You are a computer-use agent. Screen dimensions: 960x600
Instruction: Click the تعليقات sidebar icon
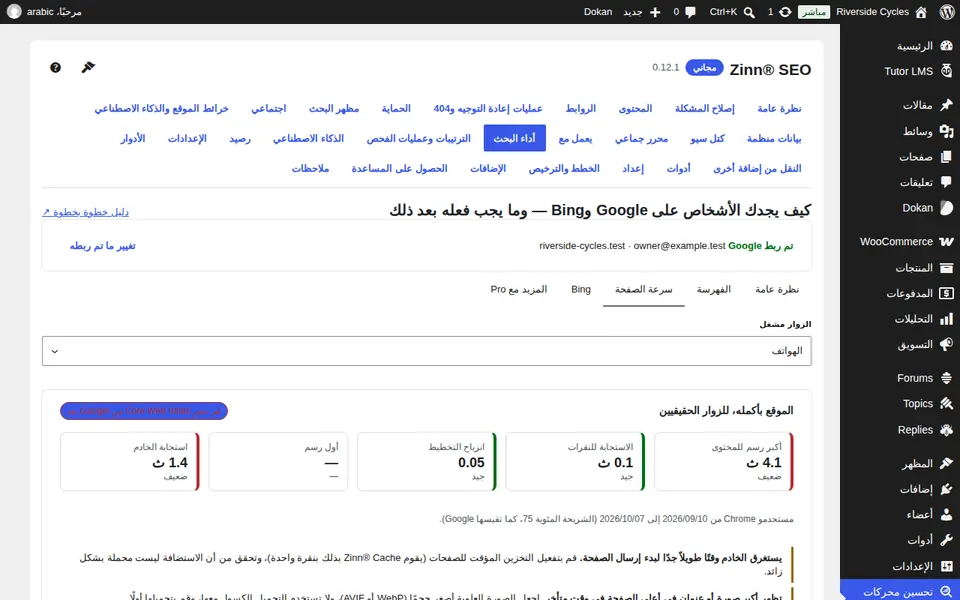pyautogui.click(x=947, y=182)
